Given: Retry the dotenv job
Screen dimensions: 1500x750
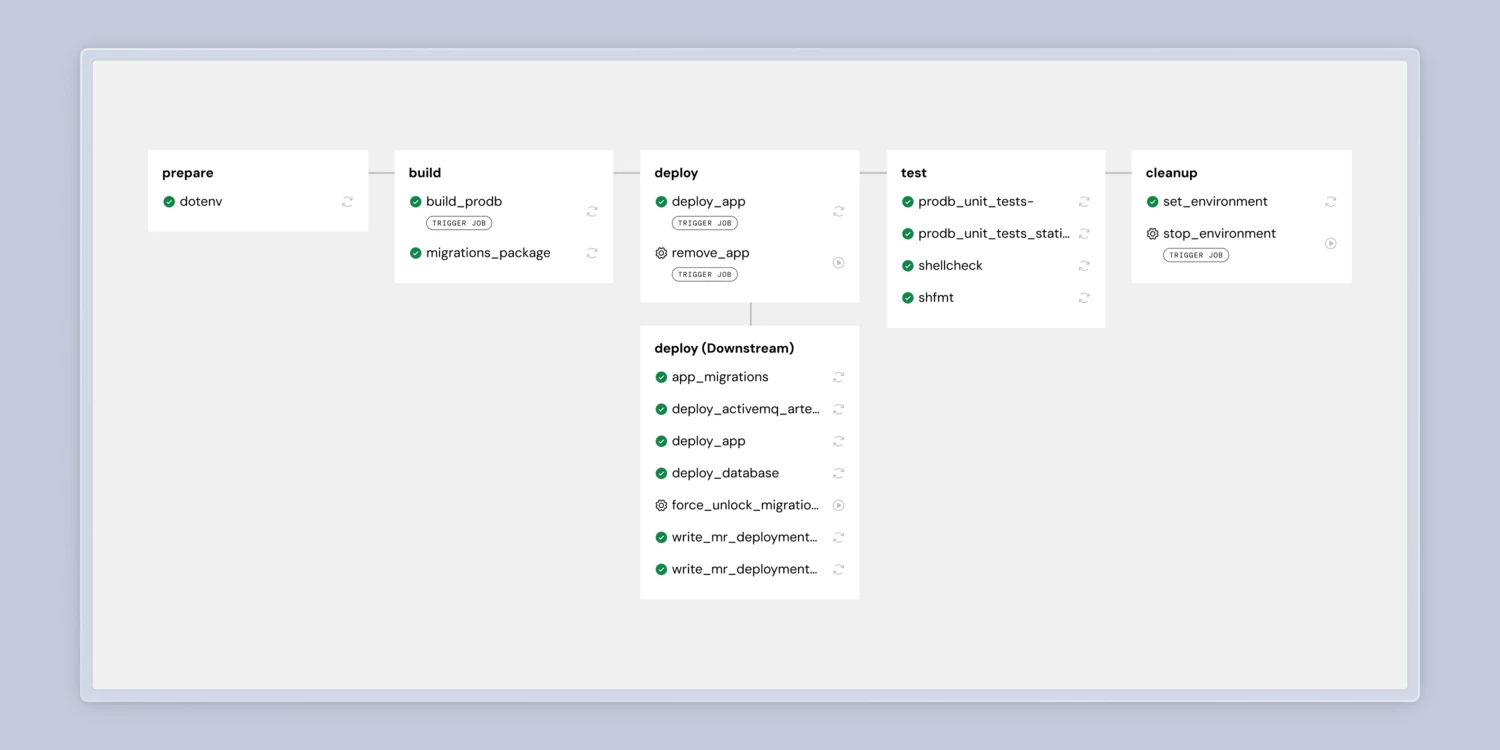Looking at the screenshot, I should (x=347, y=202).
